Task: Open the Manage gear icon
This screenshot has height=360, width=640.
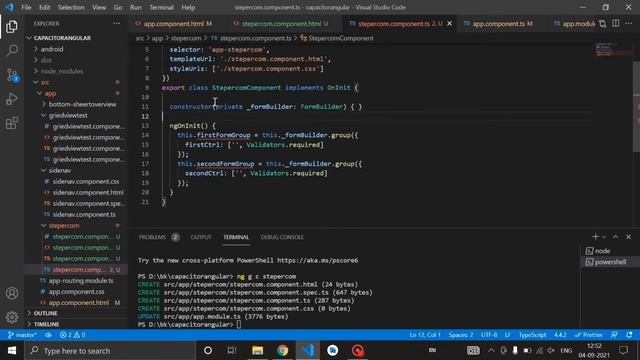Action: (12, 317)
